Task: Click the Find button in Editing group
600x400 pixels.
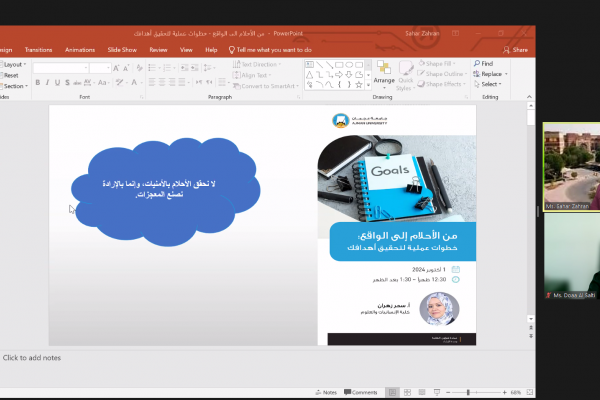Action: (x=485, y=63)
